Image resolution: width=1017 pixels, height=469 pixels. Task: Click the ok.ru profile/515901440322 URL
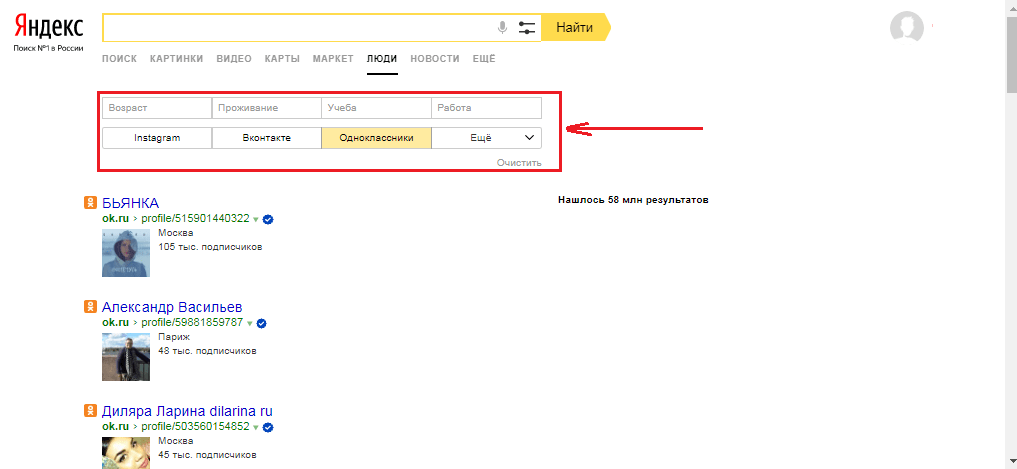pos(176,219)
